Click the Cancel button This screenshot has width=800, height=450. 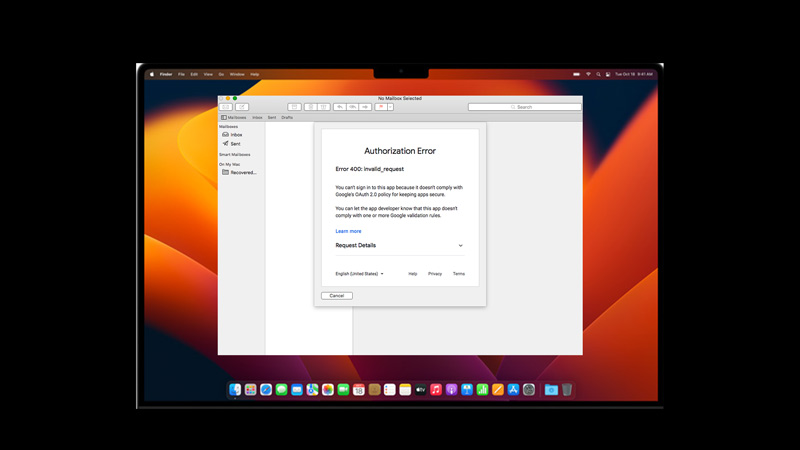click(x=337, y=296)
